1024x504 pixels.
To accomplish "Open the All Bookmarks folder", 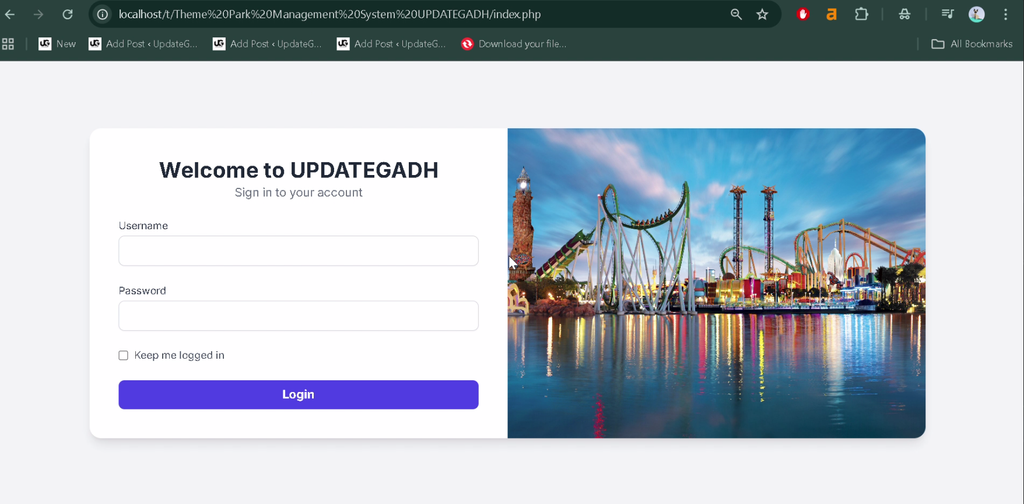I will 972,44.
